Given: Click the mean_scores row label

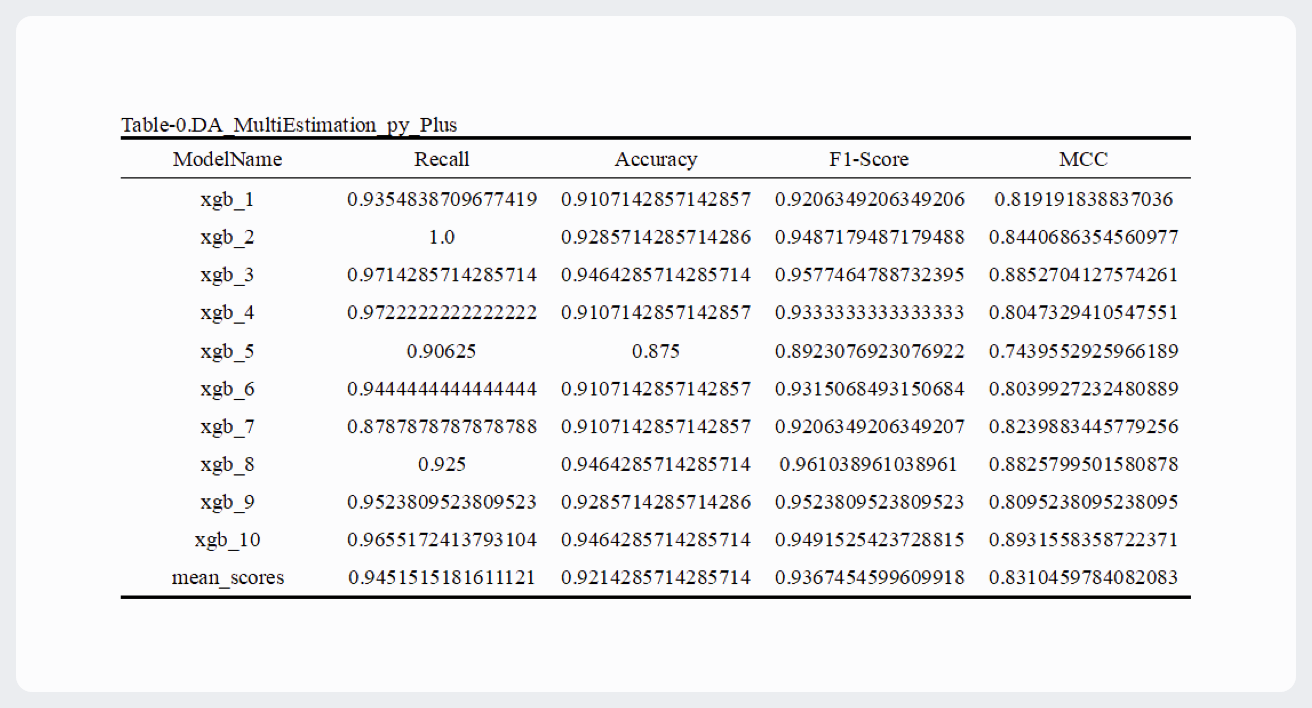Looking at the screenshot, I should tap(227, 578).
